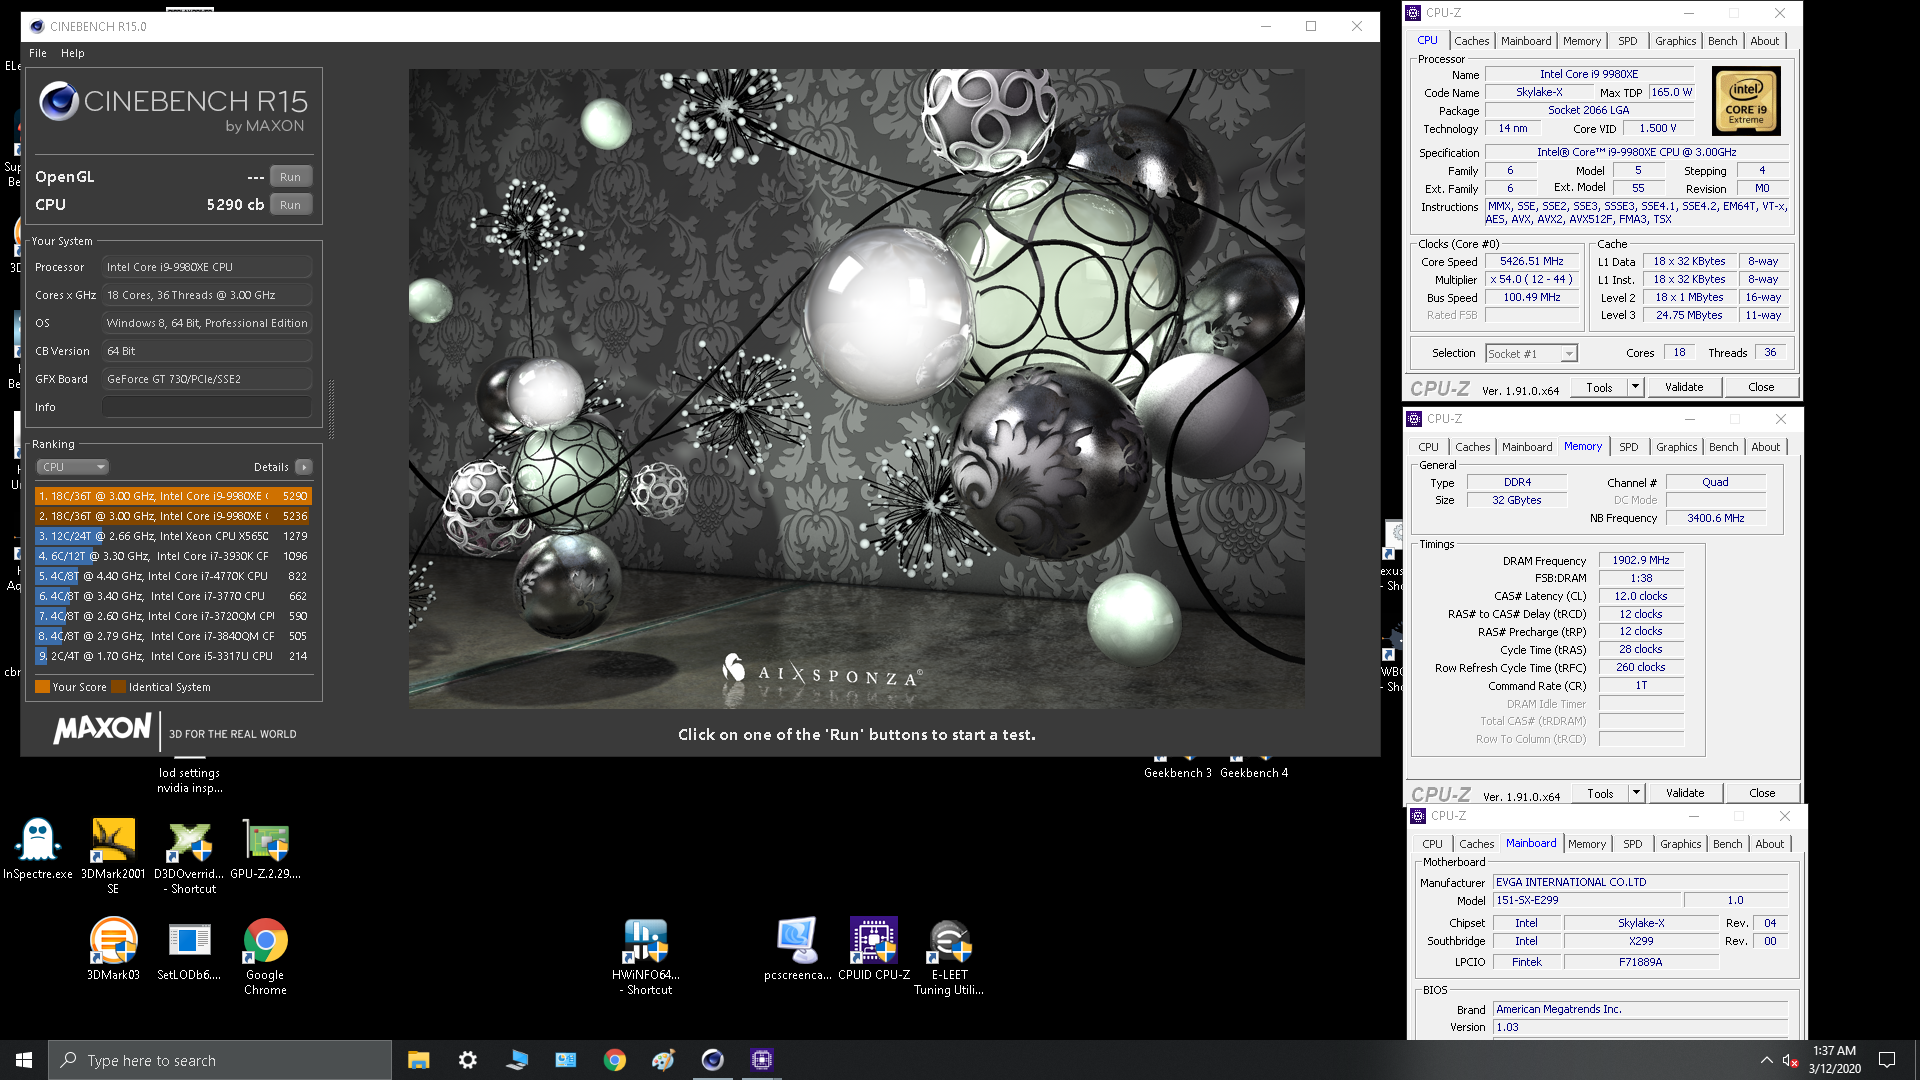Open About tab in bottom CPU-Z
Screen dimensions: 1920x1080
(1769, 844)
